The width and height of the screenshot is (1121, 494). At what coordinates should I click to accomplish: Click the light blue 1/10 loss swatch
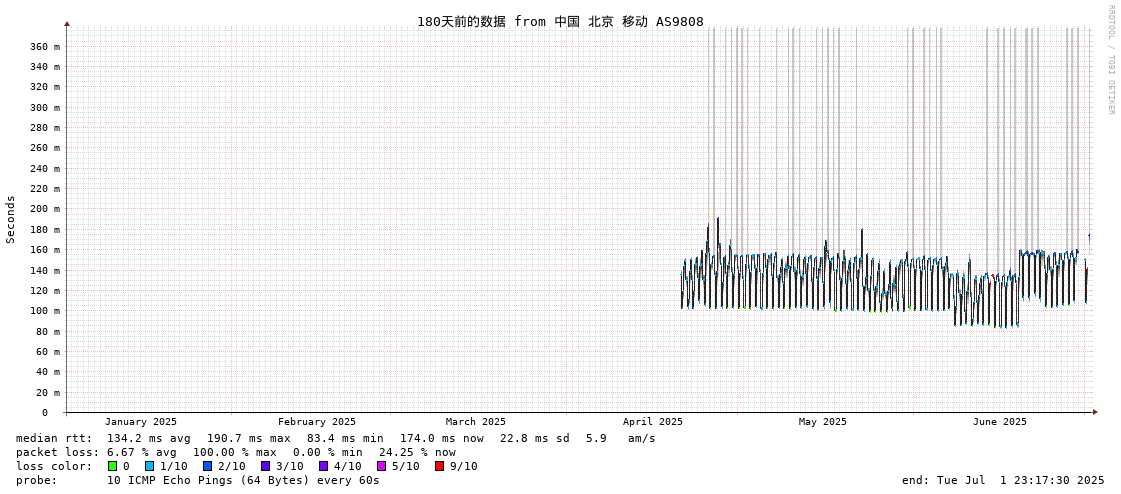coord(149,466)
